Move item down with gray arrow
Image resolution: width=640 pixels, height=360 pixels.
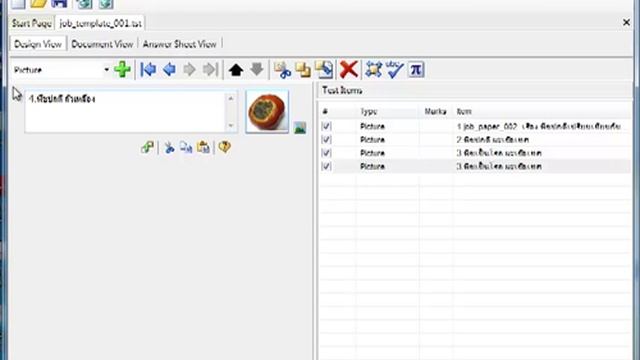coord(256,69)
